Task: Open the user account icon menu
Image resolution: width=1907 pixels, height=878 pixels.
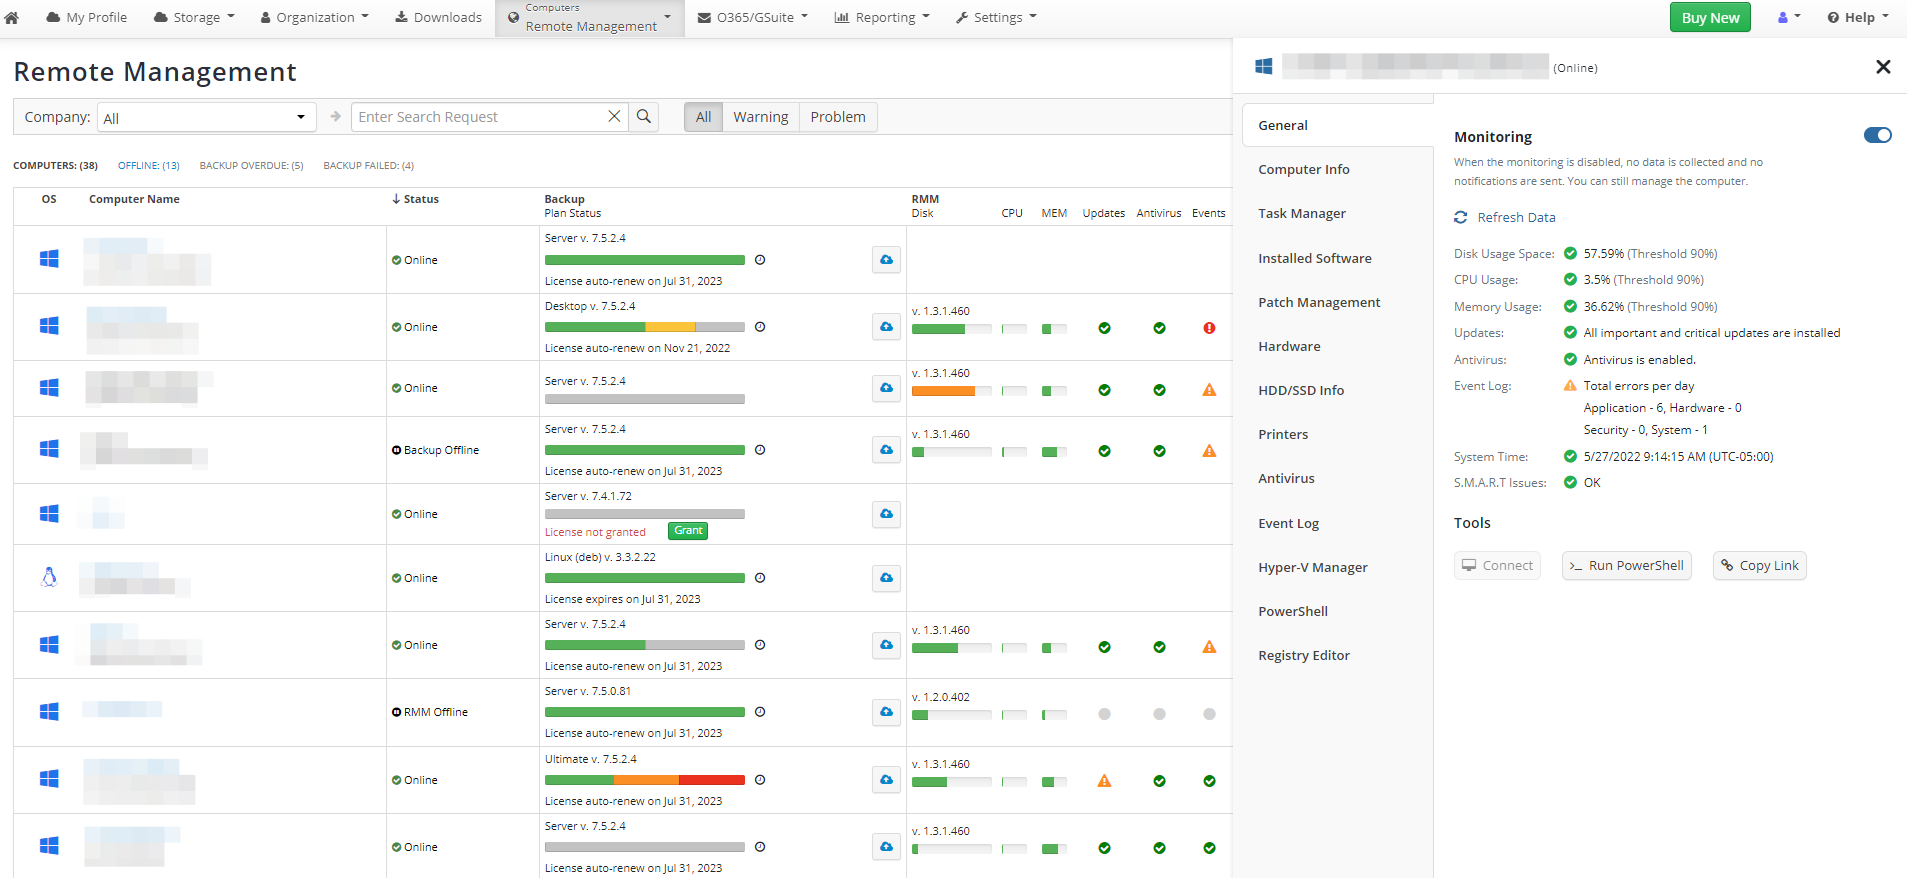Action: [x=1789, y=17]
